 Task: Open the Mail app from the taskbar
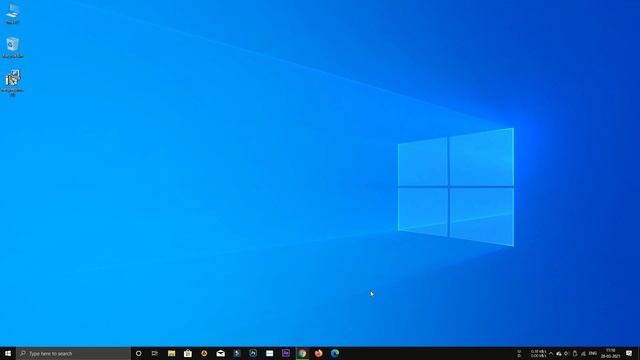[220, 353]
